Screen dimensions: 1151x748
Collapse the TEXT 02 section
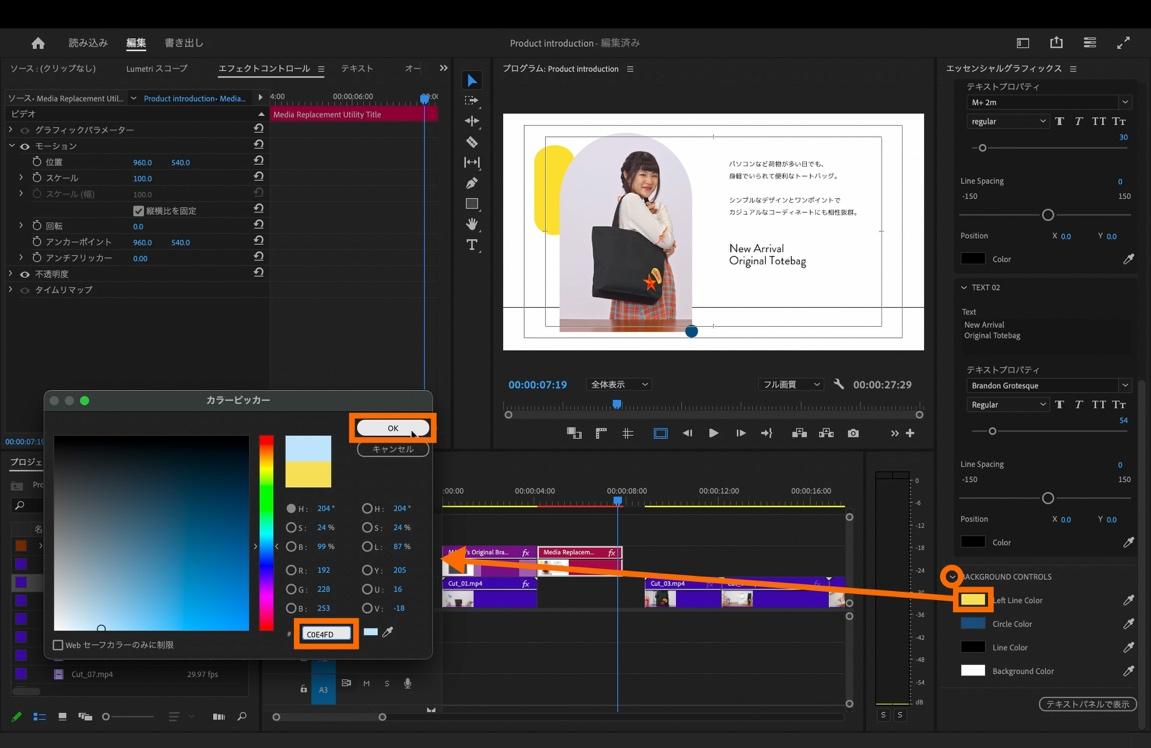964,288
